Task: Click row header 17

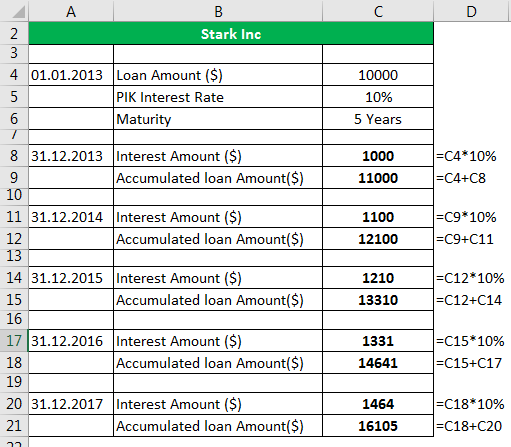Action: pos(14,341)
